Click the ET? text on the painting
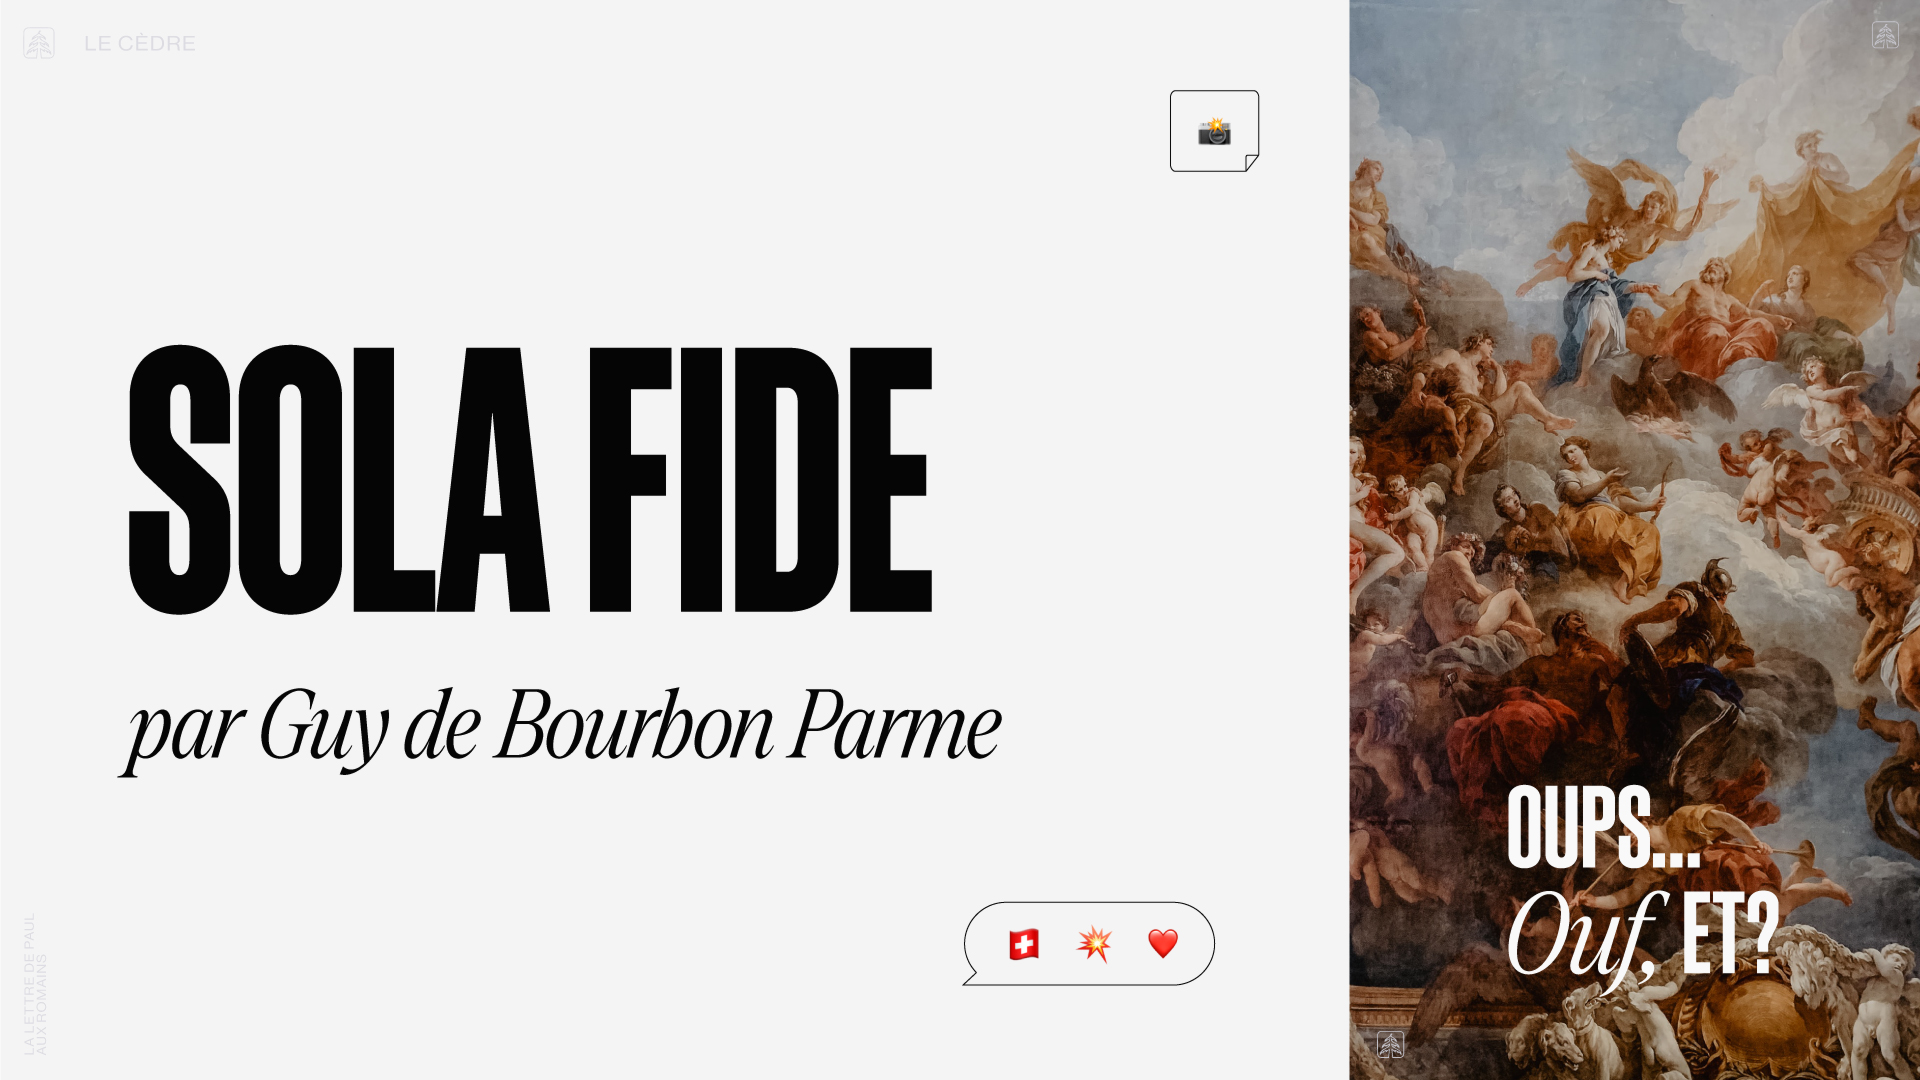 click(x=1729, y=934)
